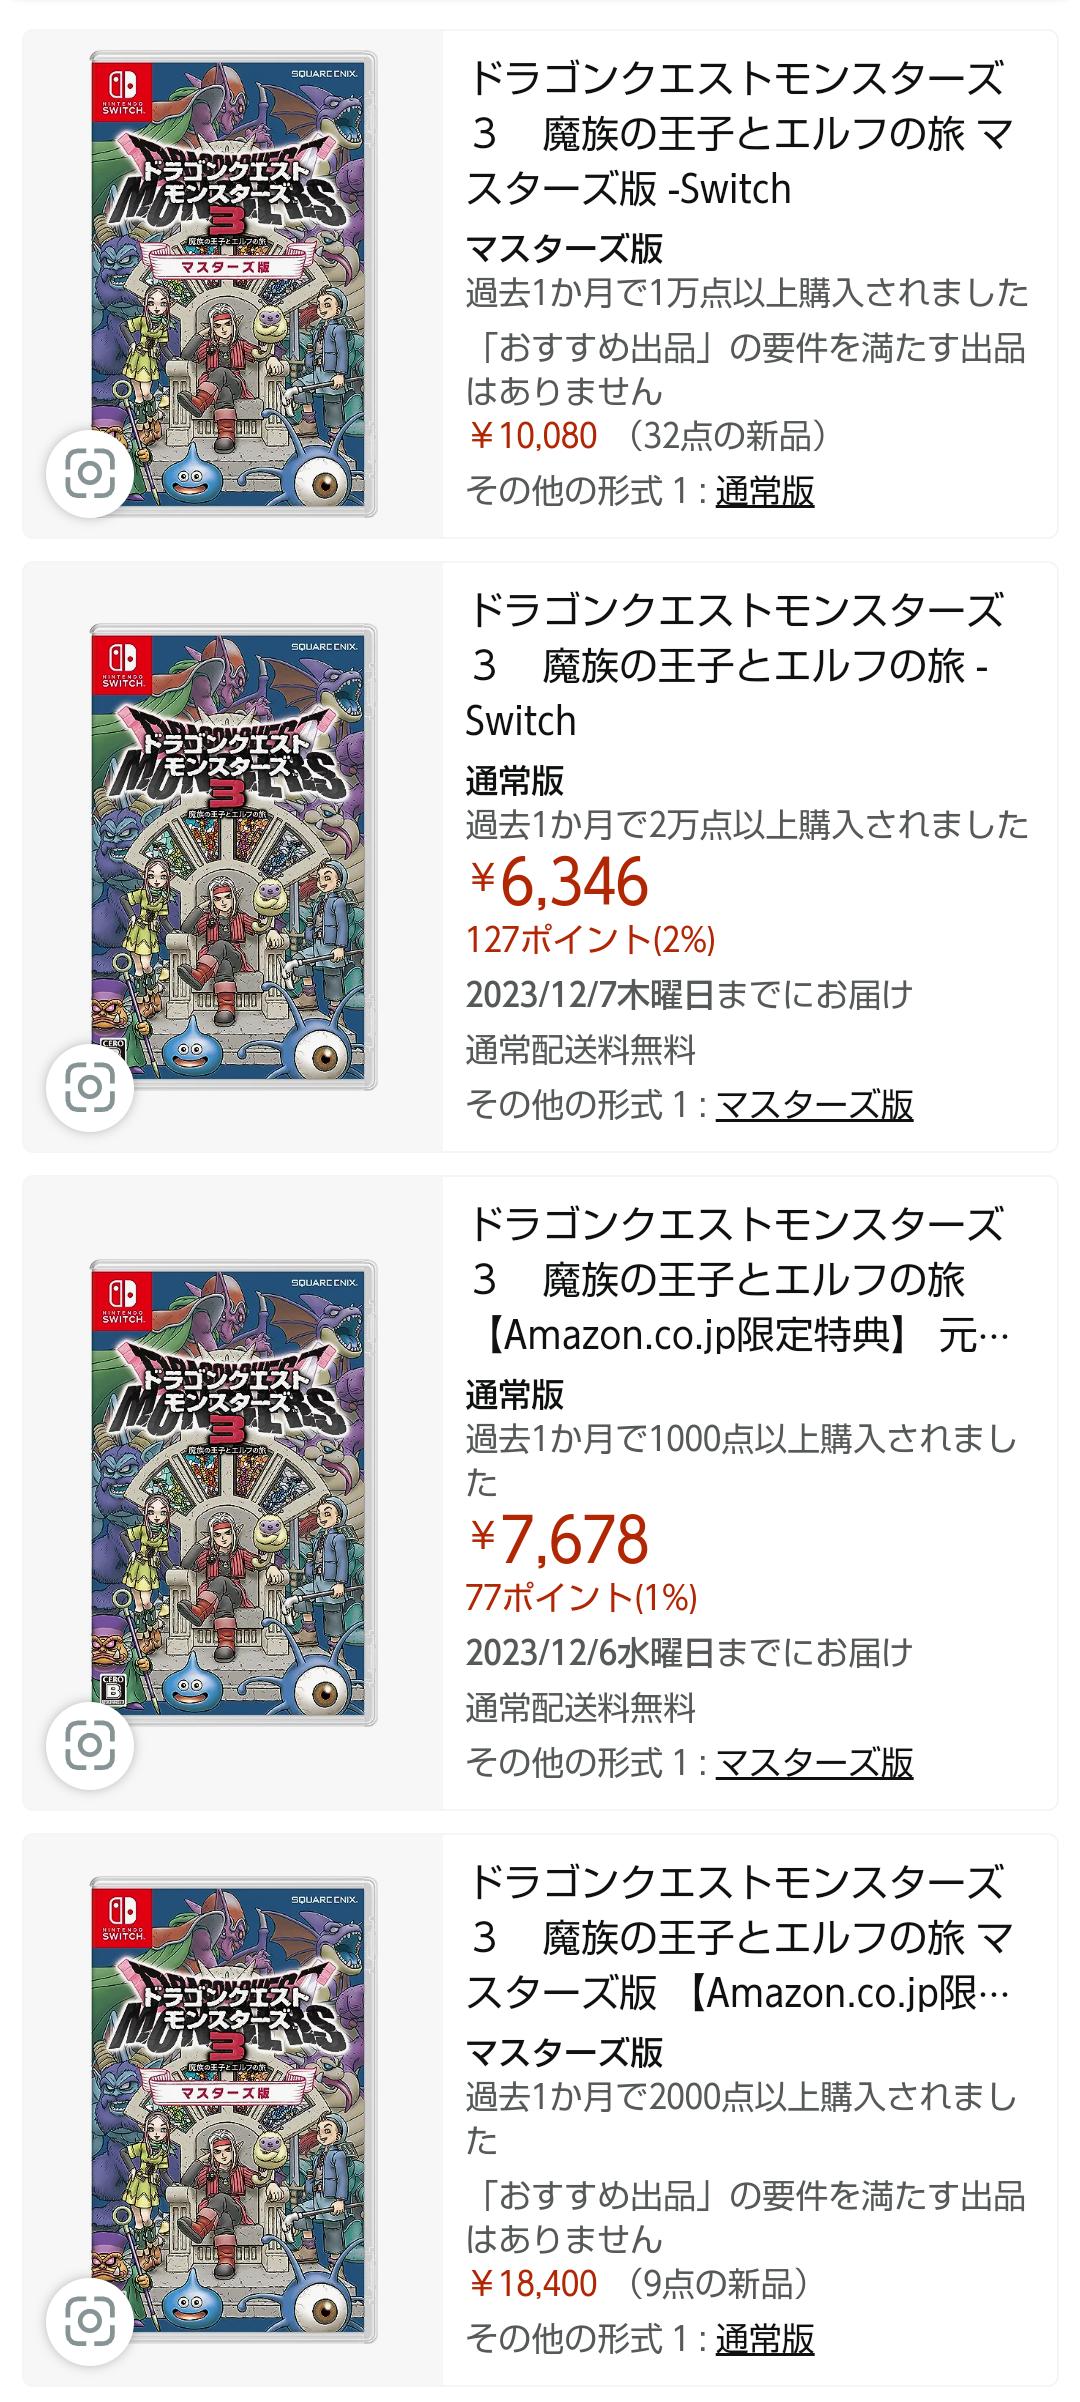Click the マスターズ版 link on the ¥7,678 listing
Viewport: 1080px width, 2402px height.
point(814,1762)
